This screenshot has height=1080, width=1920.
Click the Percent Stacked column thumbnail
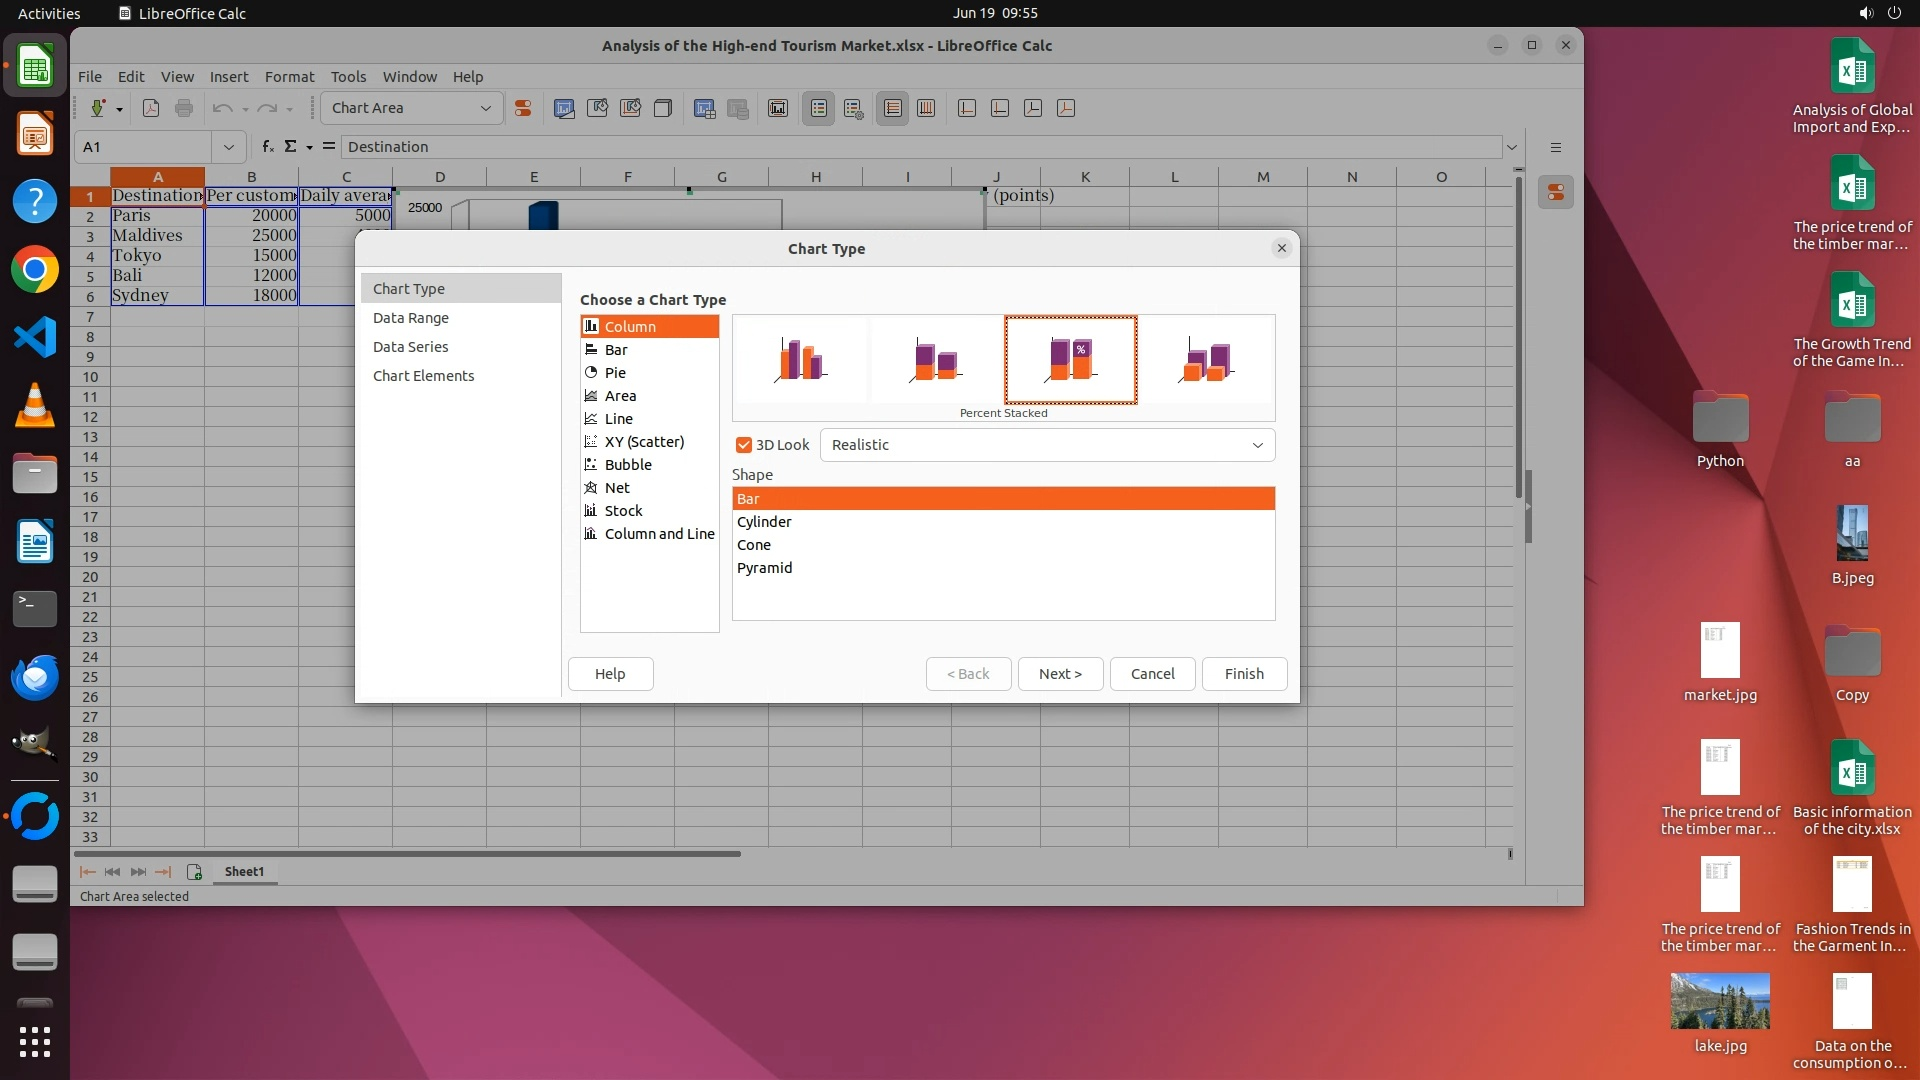coord(1070,360)
